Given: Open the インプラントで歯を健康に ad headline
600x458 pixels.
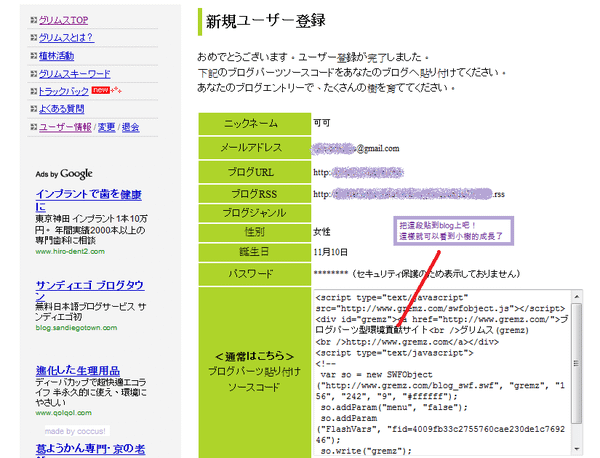Looking at the screenshot, I should pos(88,200).
